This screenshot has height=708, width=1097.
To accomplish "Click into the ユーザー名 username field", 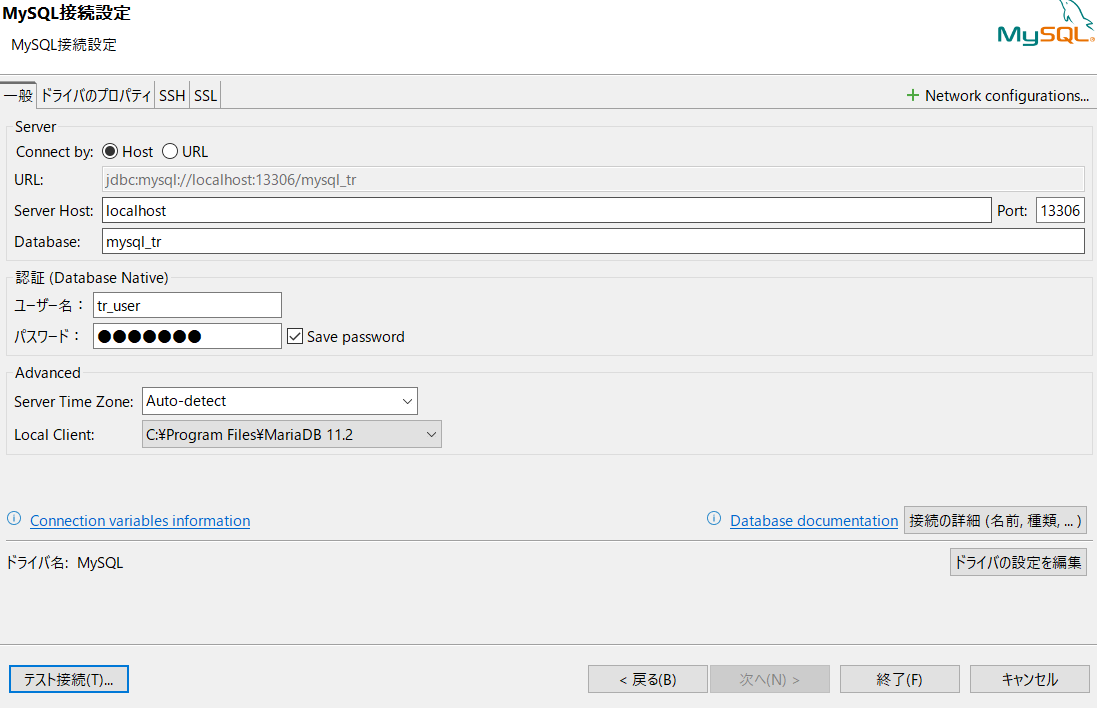I will (187, 306).
